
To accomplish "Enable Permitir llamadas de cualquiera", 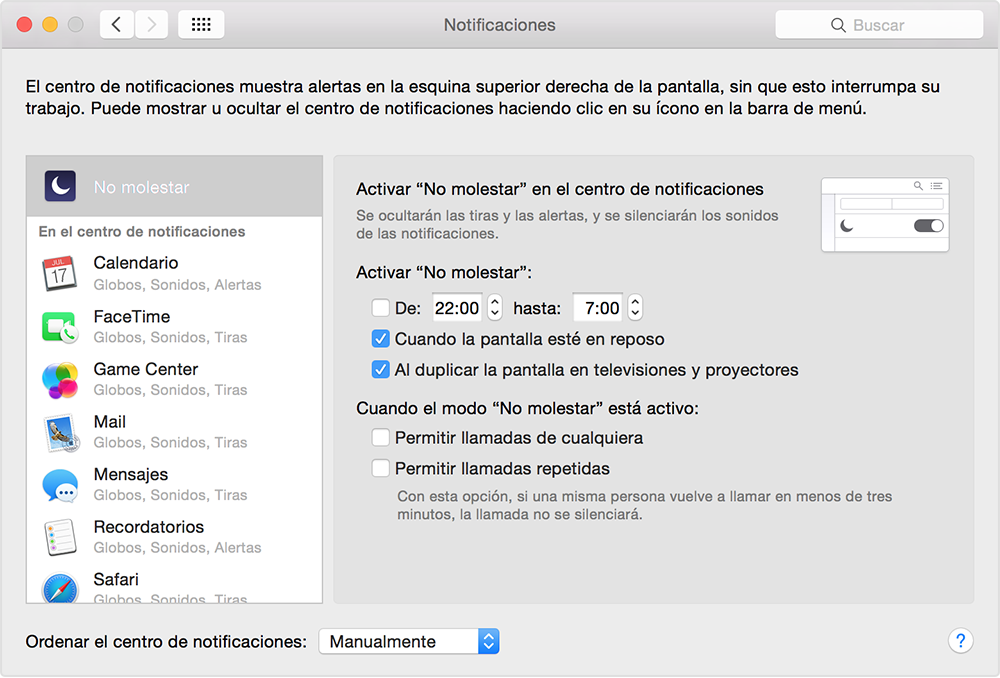I will 380,438.
